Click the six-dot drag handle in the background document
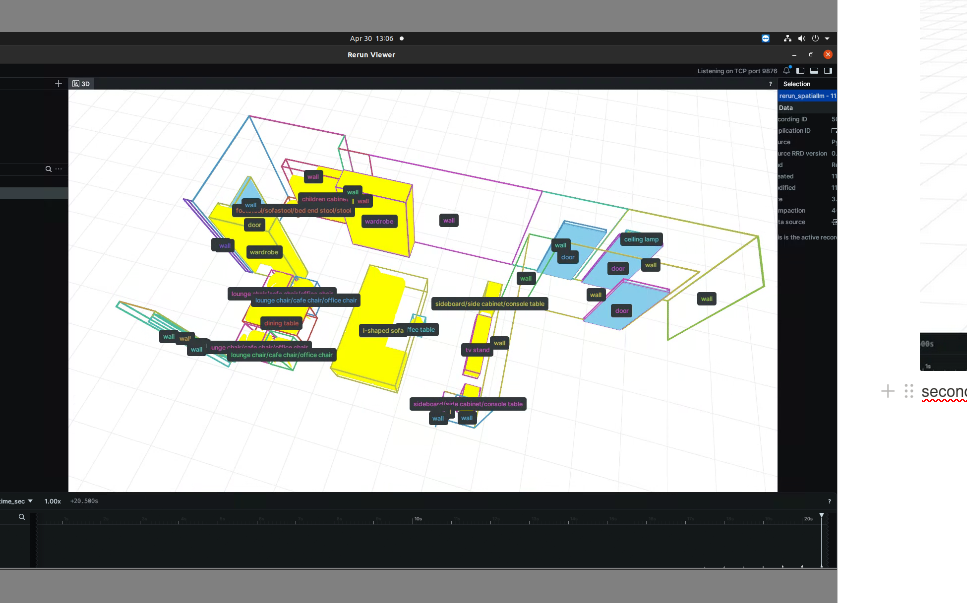This screenshot has width=967, height=603. click(908, 391)
